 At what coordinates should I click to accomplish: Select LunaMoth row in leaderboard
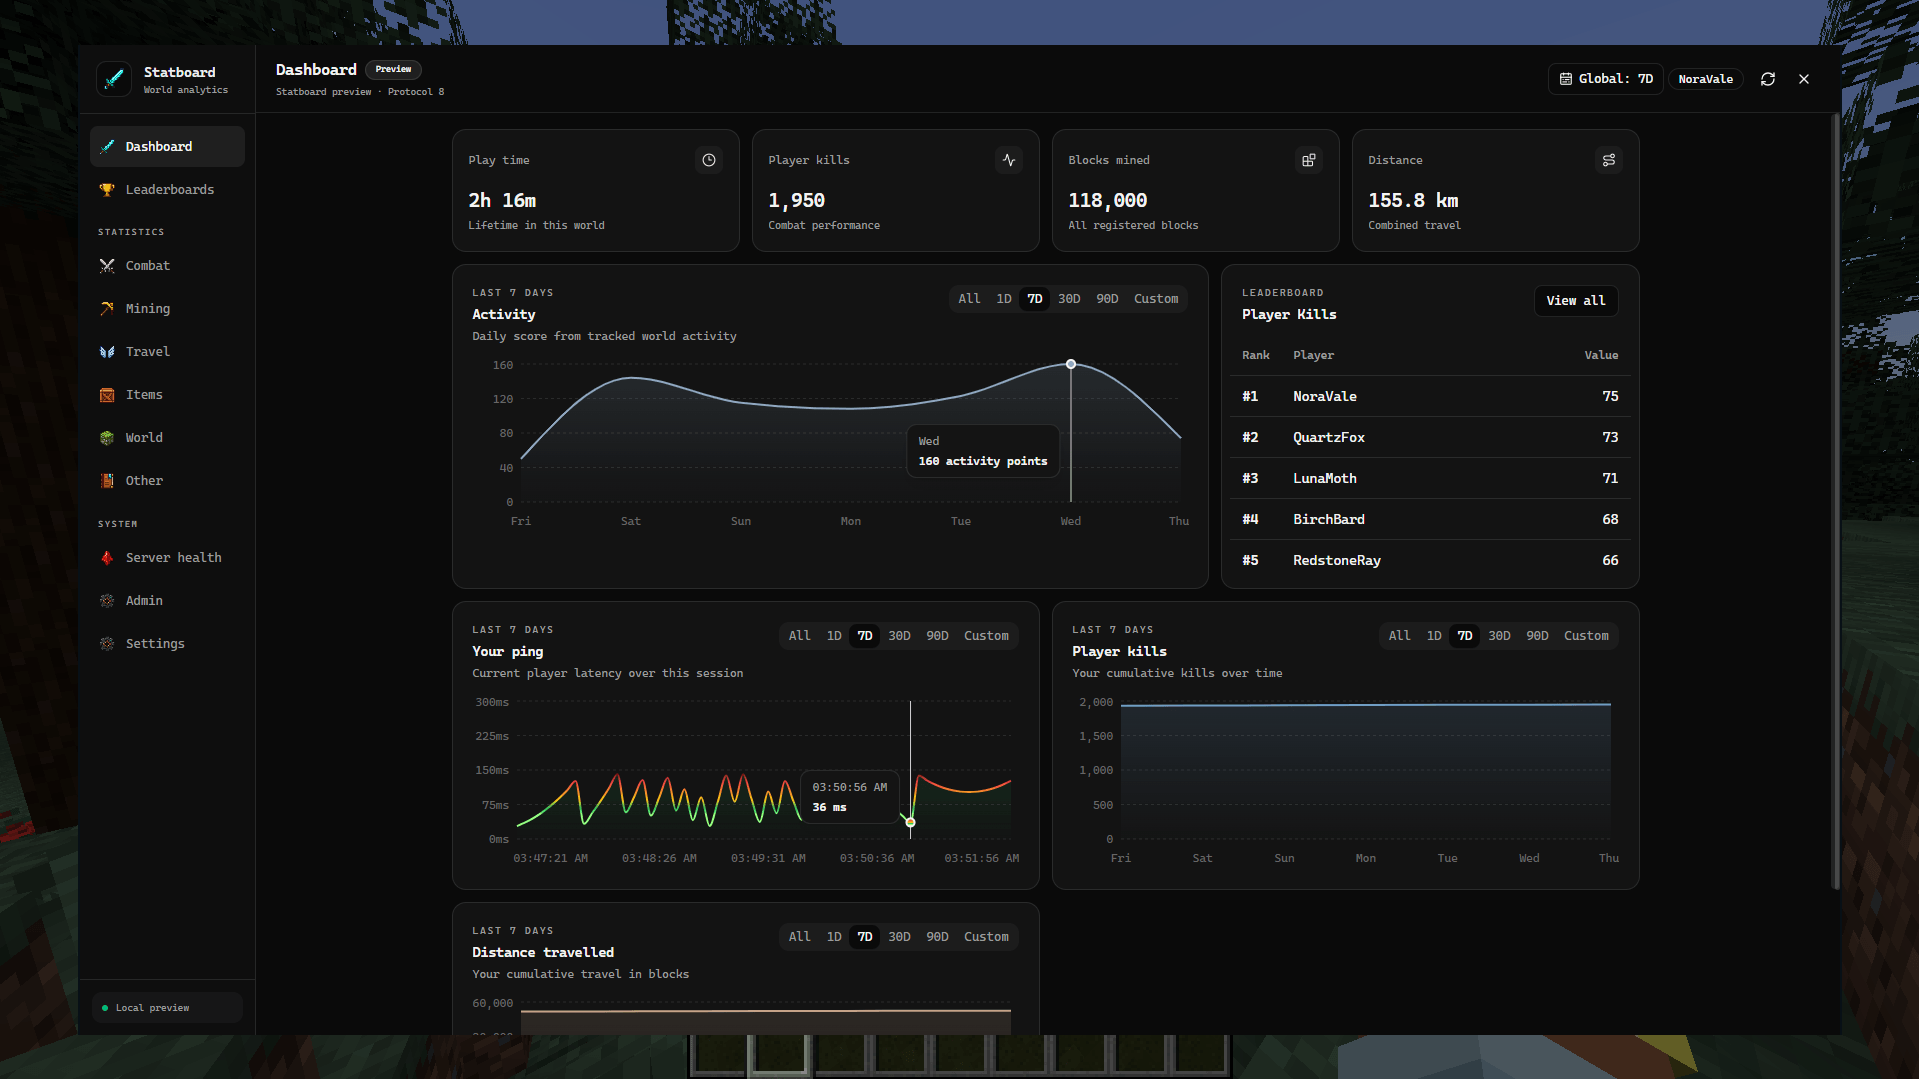pos(1430,478)
